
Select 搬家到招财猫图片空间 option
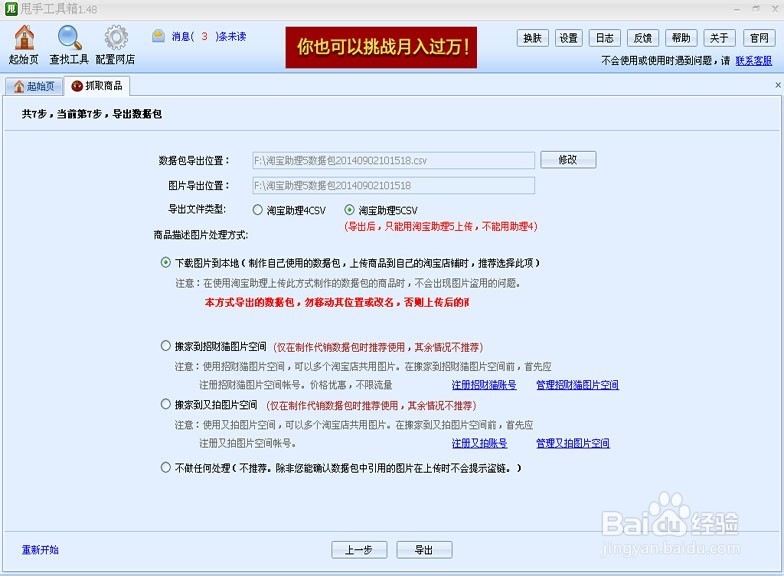(166, 346)
